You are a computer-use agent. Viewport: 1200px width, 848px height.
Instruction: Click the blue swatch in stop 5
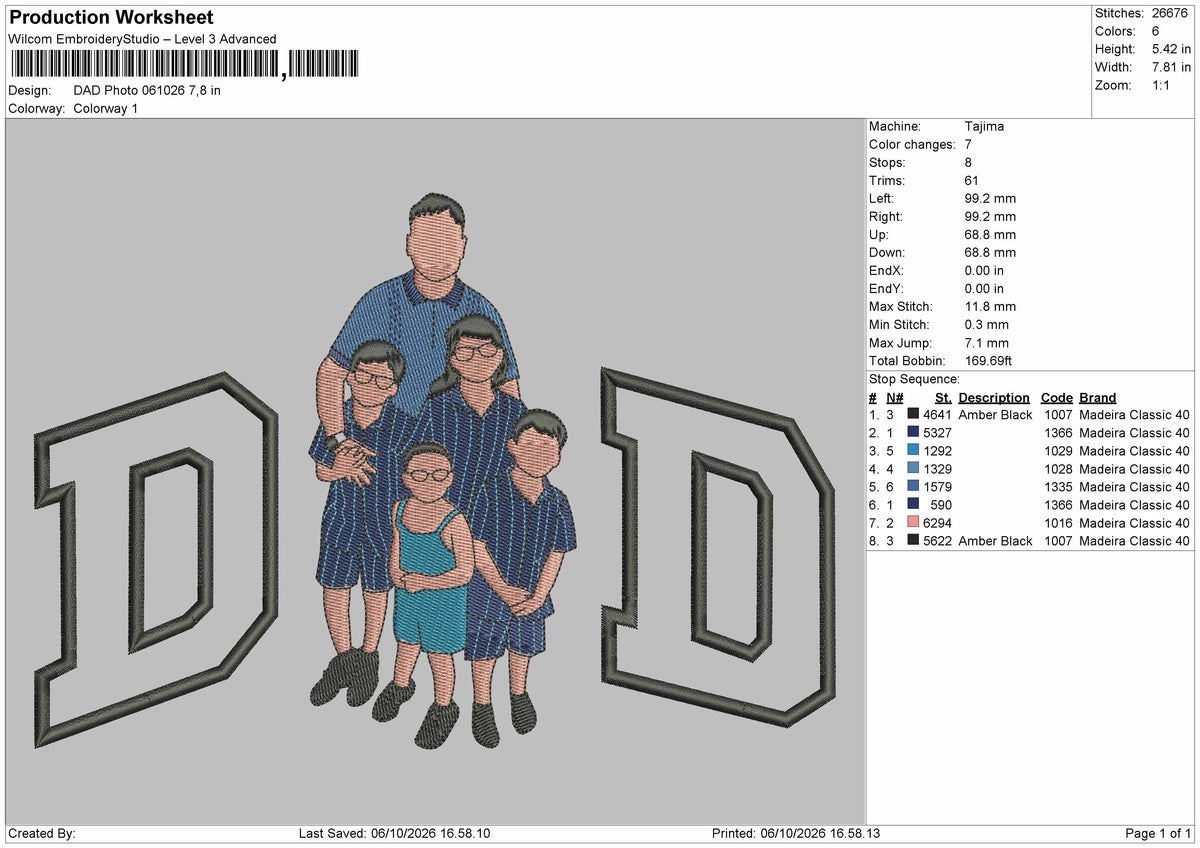pos(913,487)
